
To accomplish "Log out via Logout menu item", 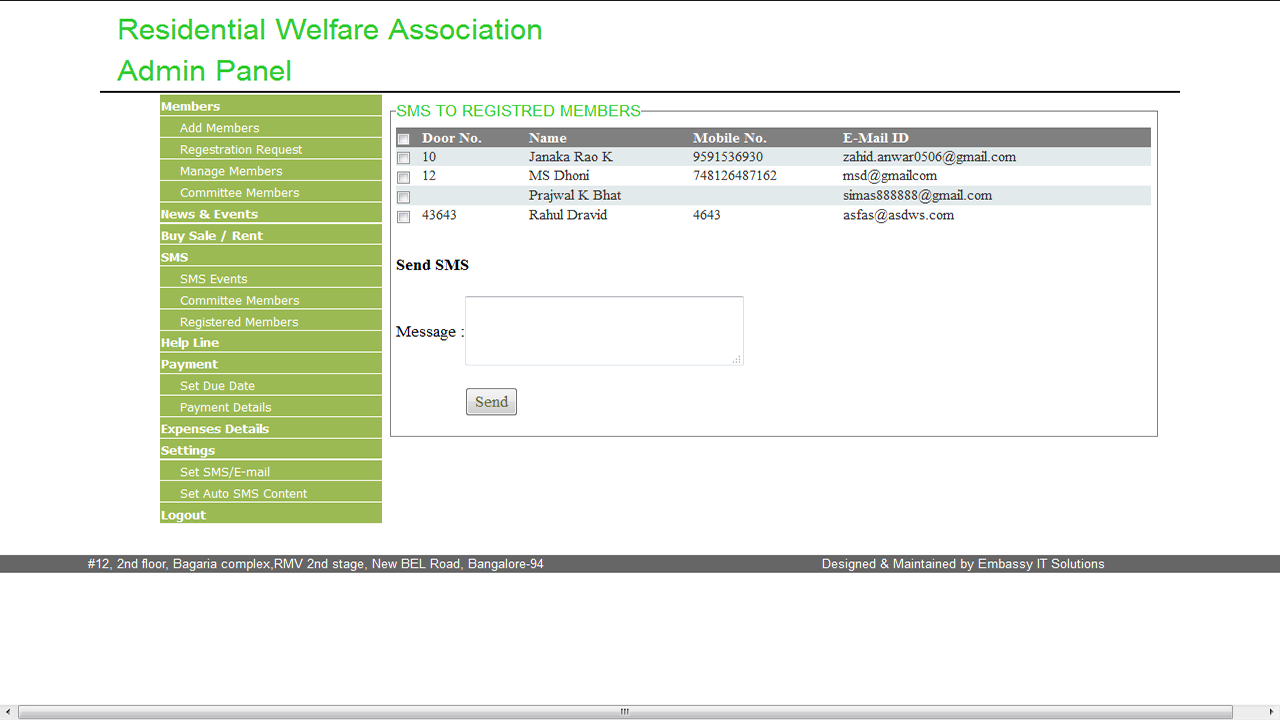I will point(271,514).
